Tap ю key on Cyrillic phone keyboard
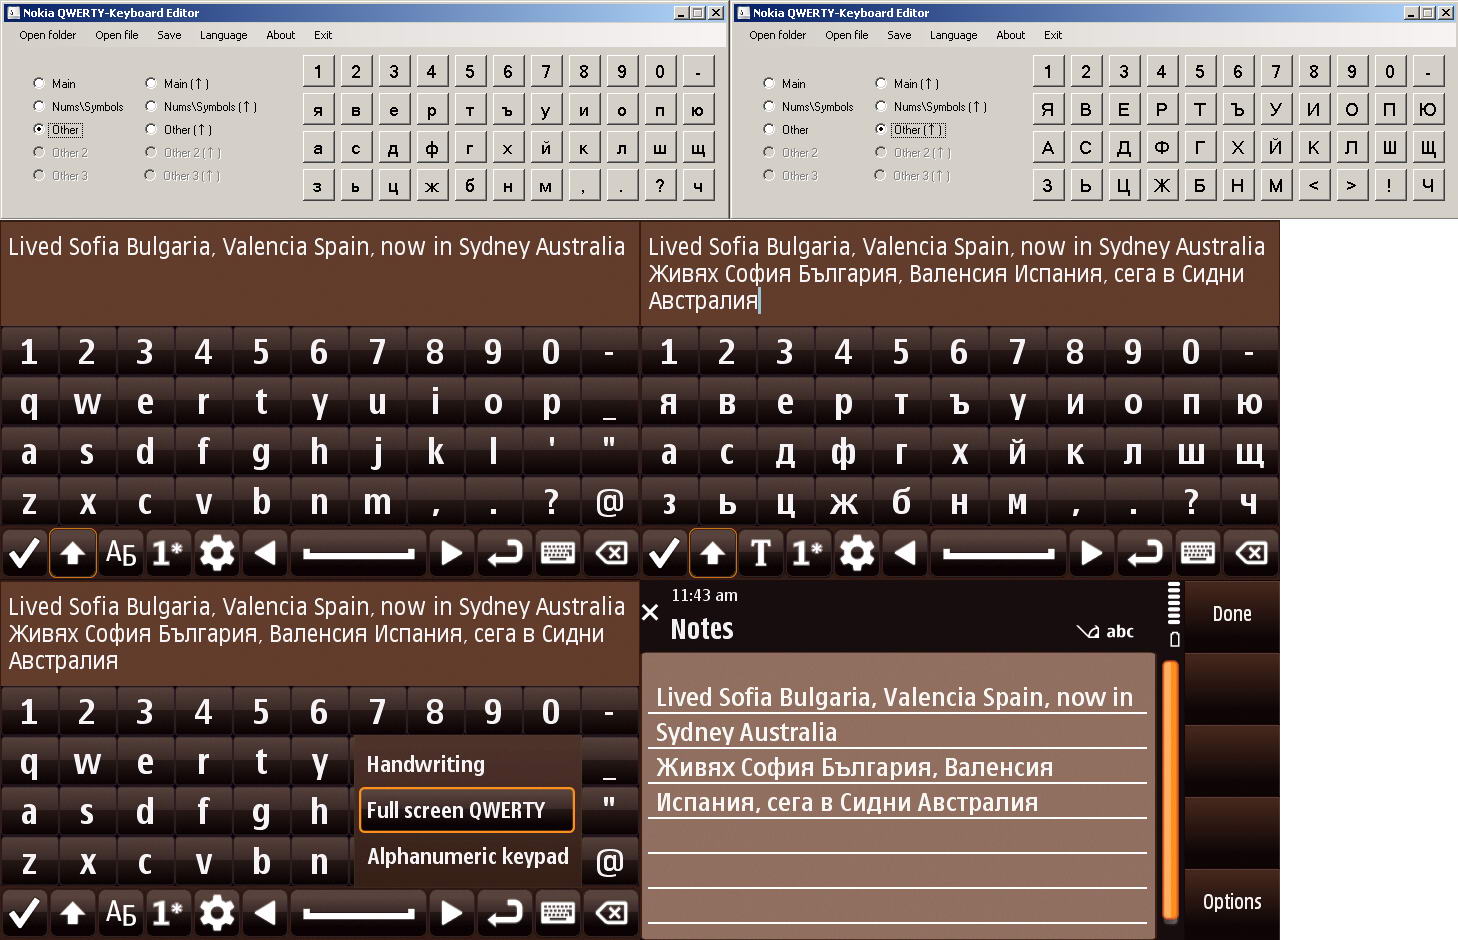The image size is (1458, 940). click(x=1249, y=403)
